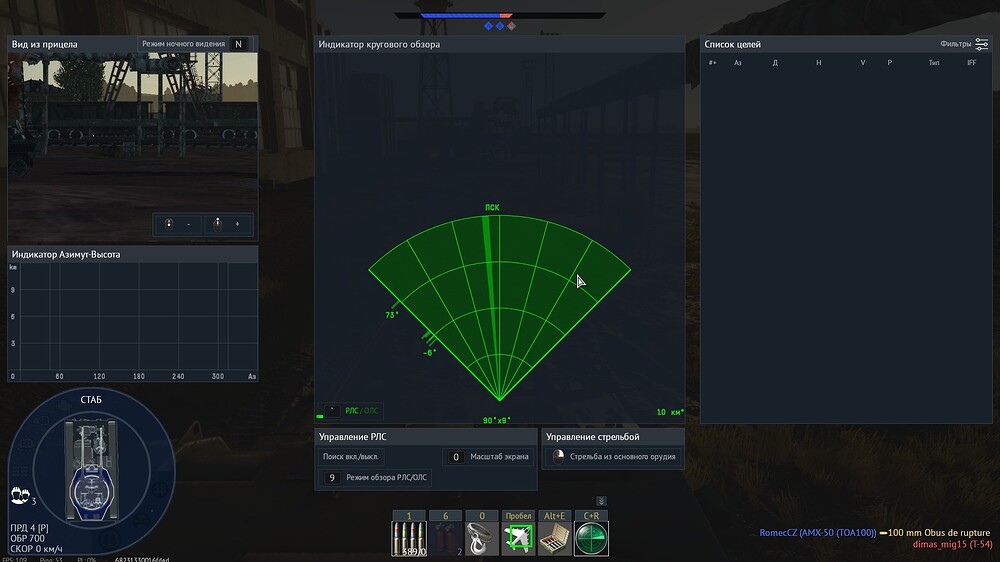Image resolution: width=1000 pixels, height=562 pixels.
Task: Click Режим ночного видения label
Action: 183,44
